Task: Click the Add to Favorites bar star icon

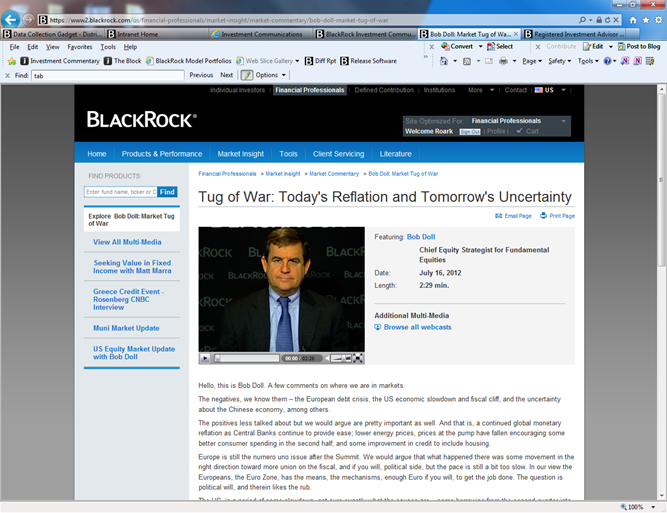Action: (x=12, y=61)
